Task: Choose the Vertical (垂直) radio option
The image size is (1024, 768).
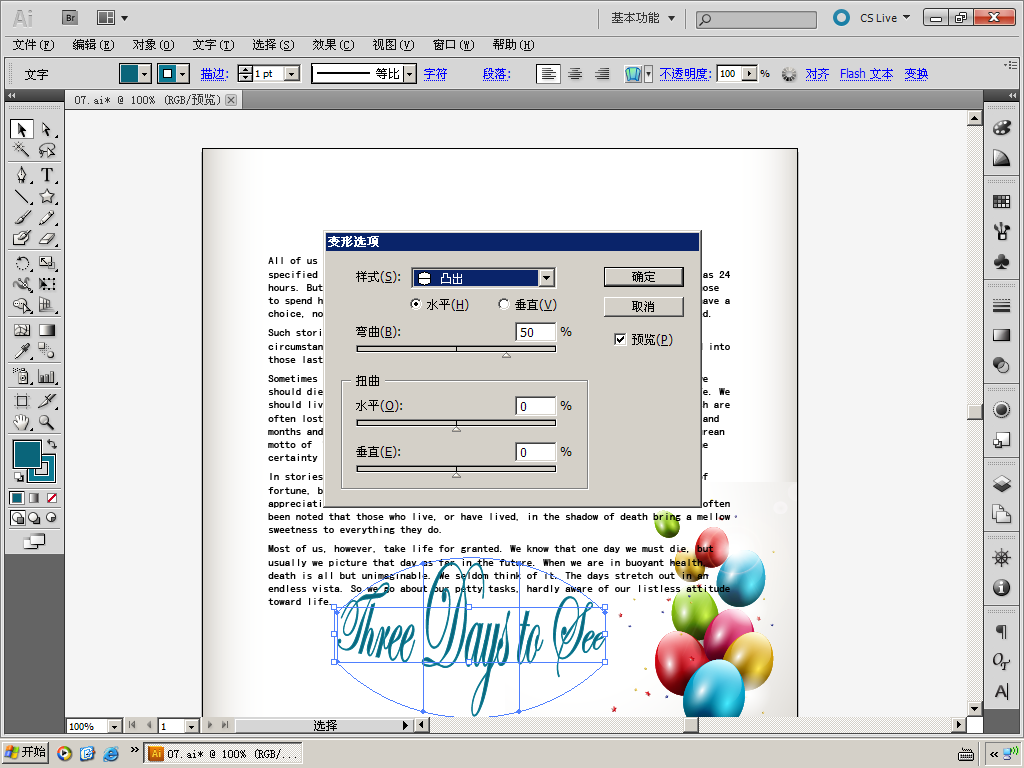Action: (x=504, y=304)
